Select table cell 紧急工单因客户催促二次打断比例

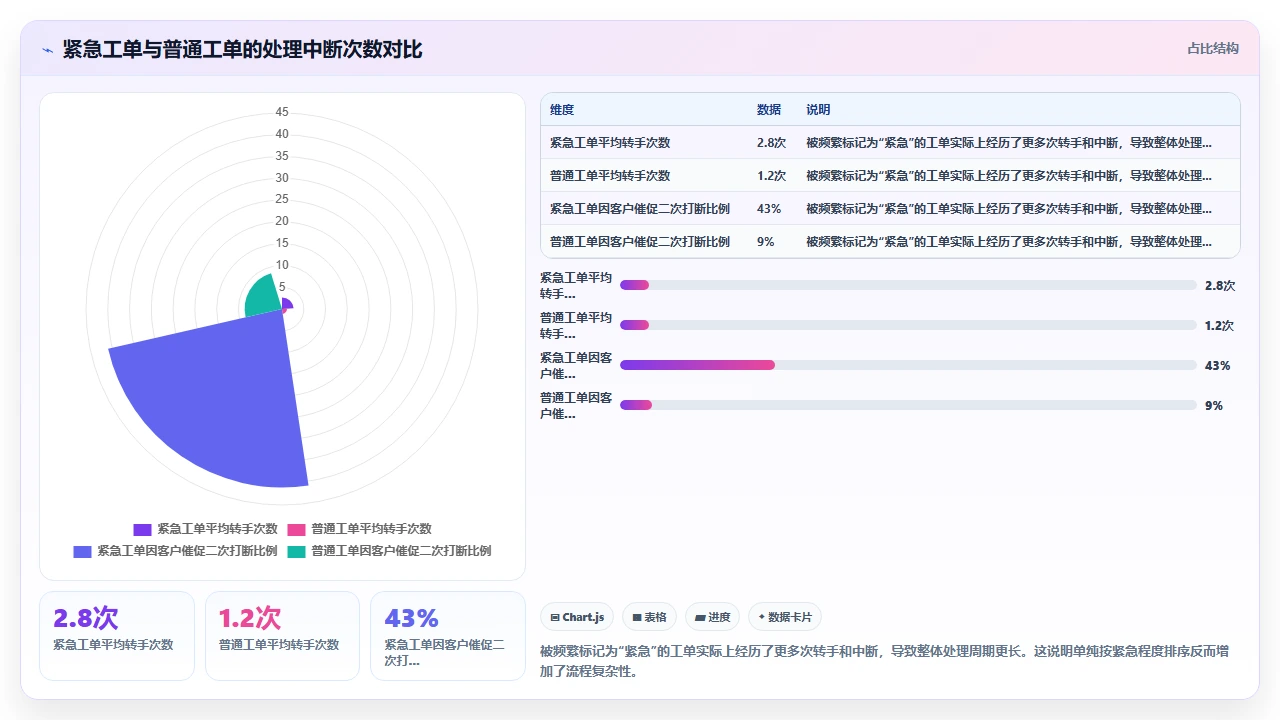(x=640, y=209)
